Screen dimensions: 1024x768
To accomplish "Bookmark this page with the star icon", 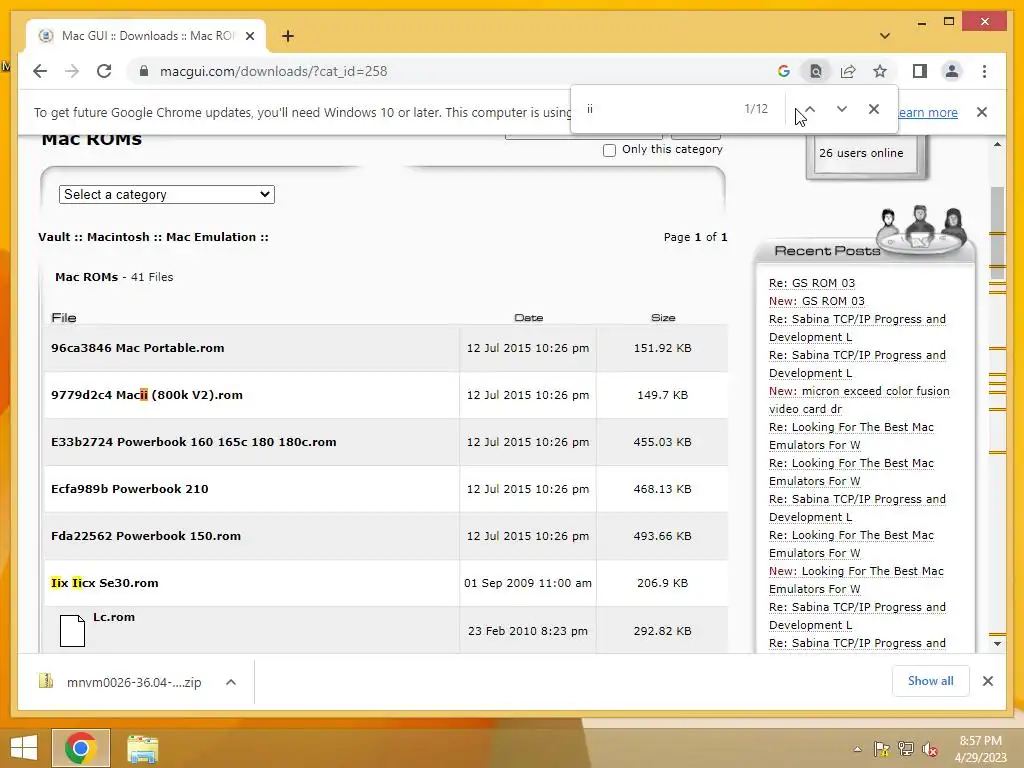I will [880, 71].
